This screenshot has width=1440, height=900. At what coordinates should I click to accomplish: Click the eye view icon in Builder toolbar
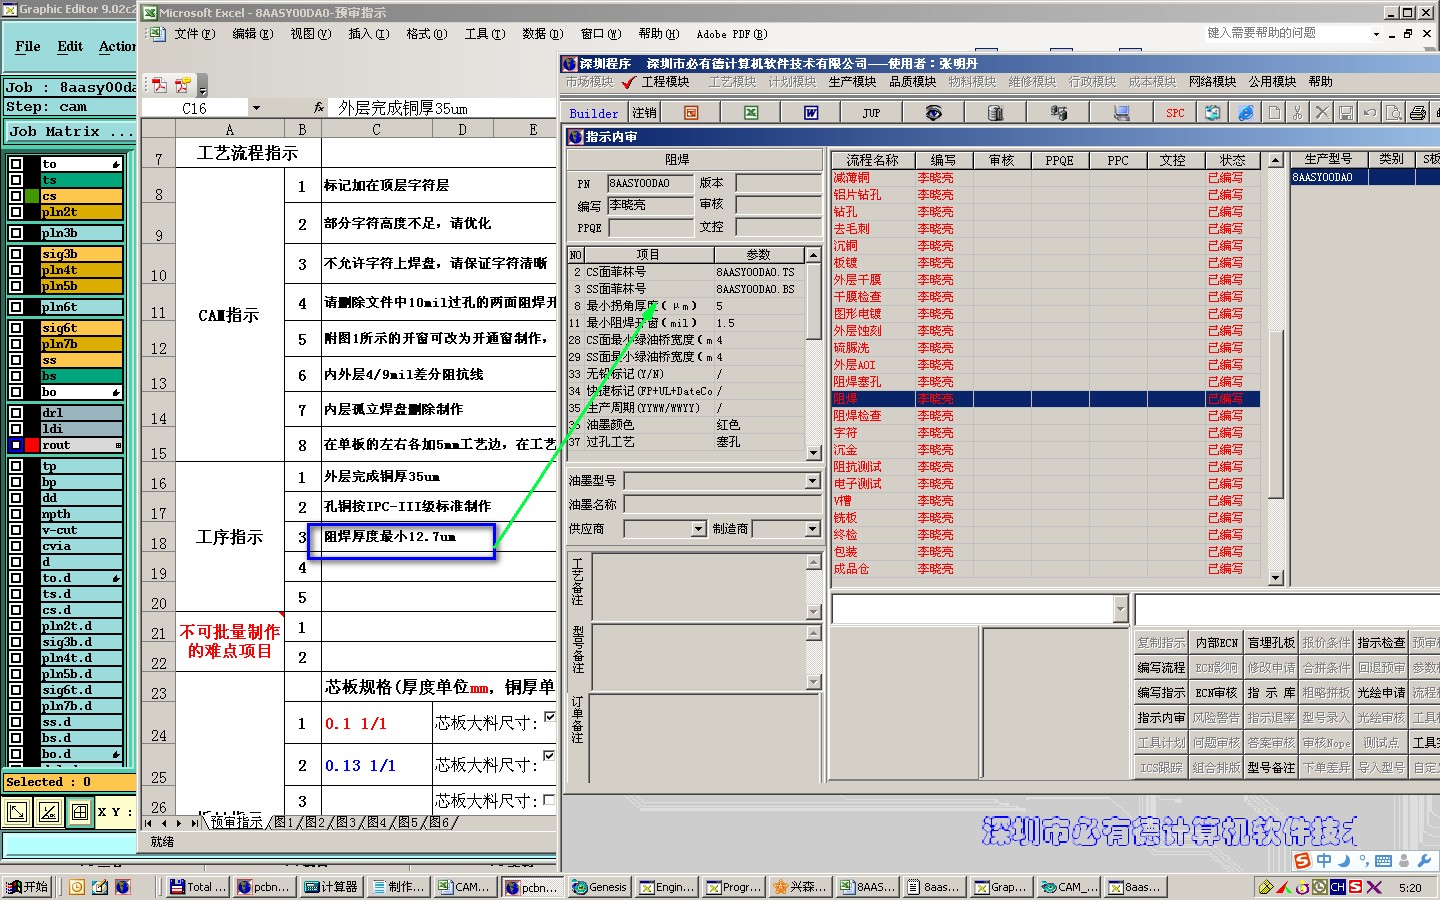pos(933,113)
